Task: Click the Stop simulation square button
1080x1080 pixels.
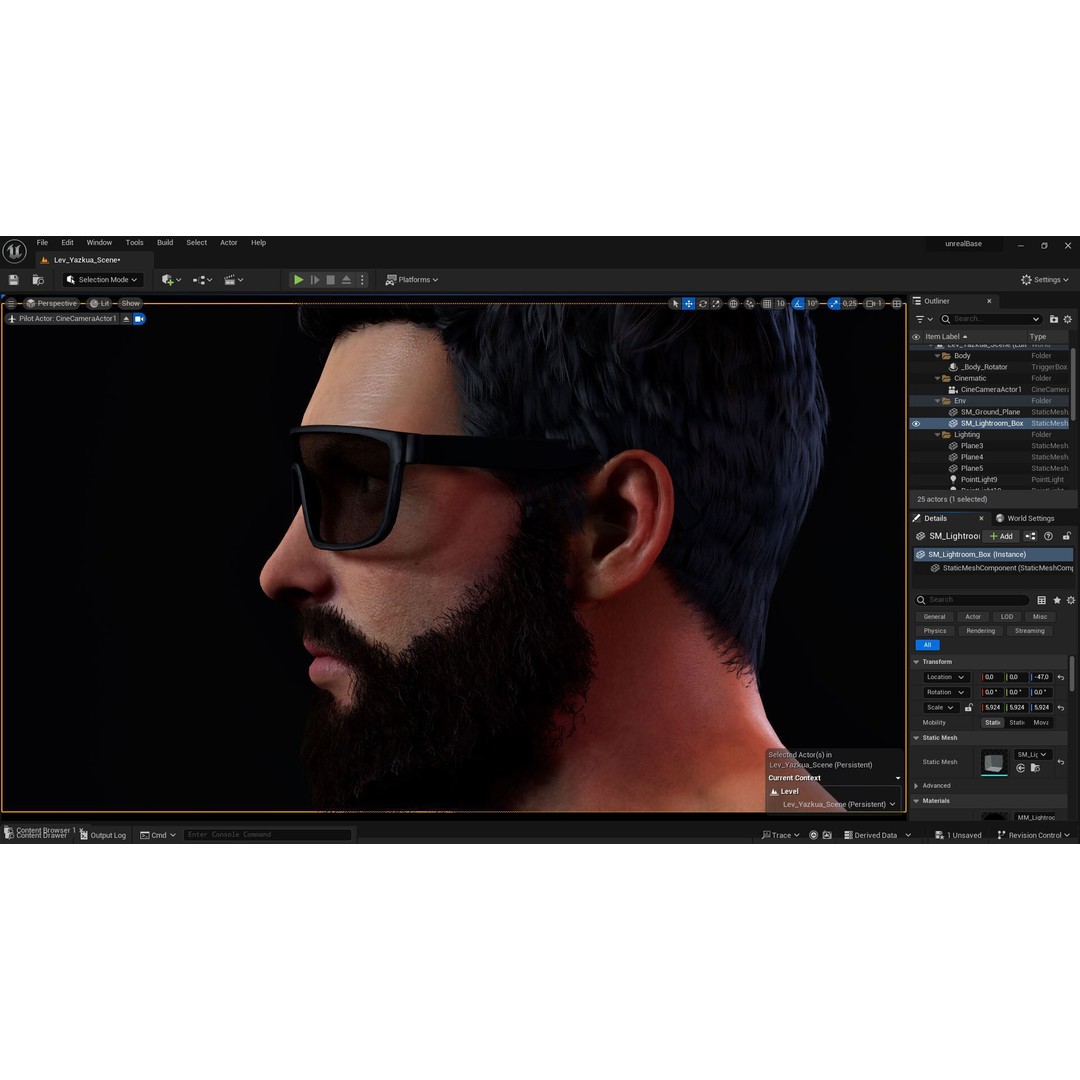Action: coord(331,280)
